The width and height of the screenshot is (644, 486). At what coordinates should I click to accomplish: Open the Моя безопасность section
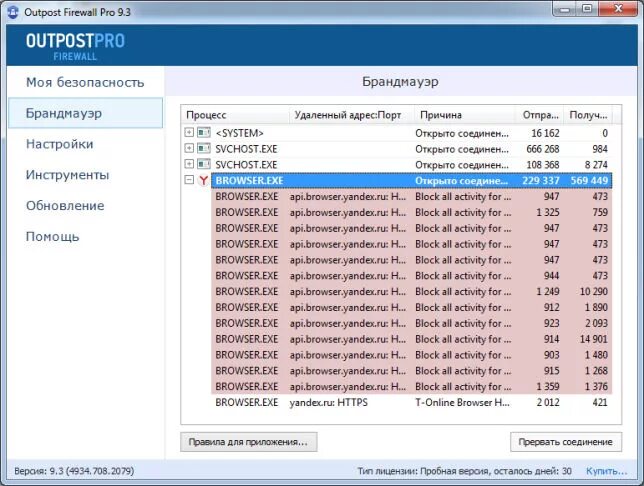[x=85, y=82]
